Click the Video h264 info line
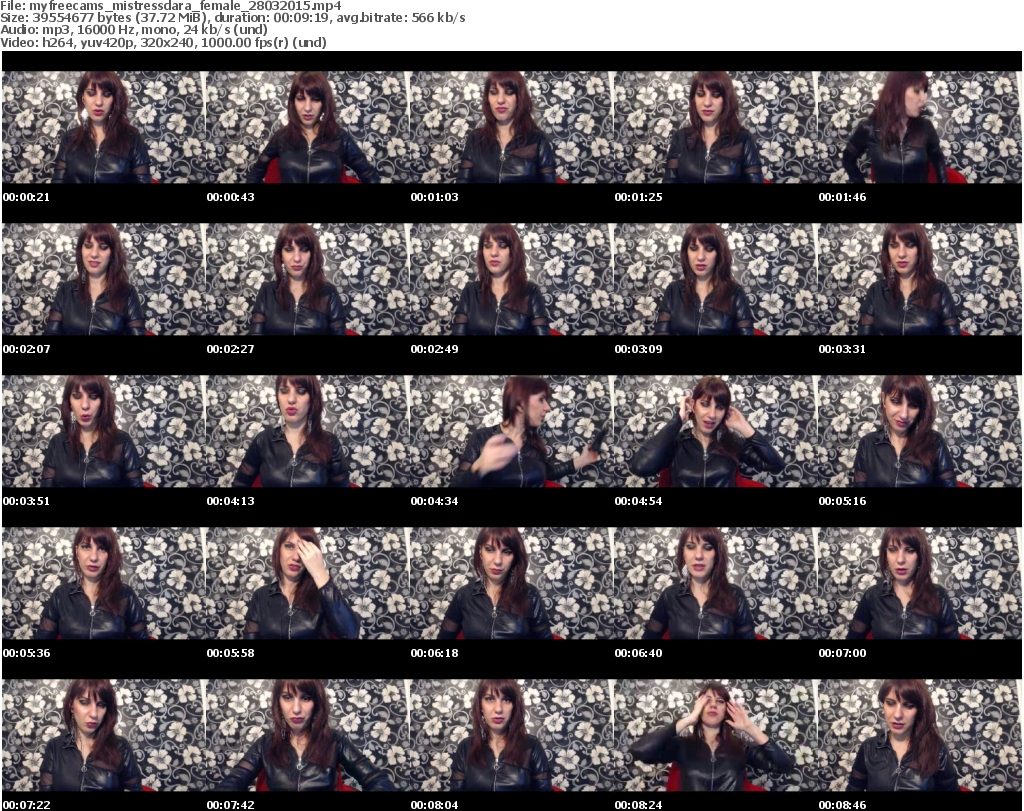This screenshot has height=811, width=1024. (163, 42)
